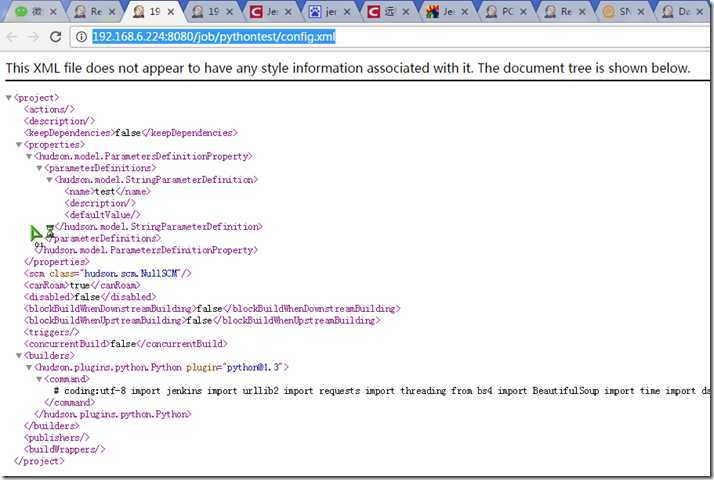
Task: Click the <disabled>false line
Action: tap(90, 297)
